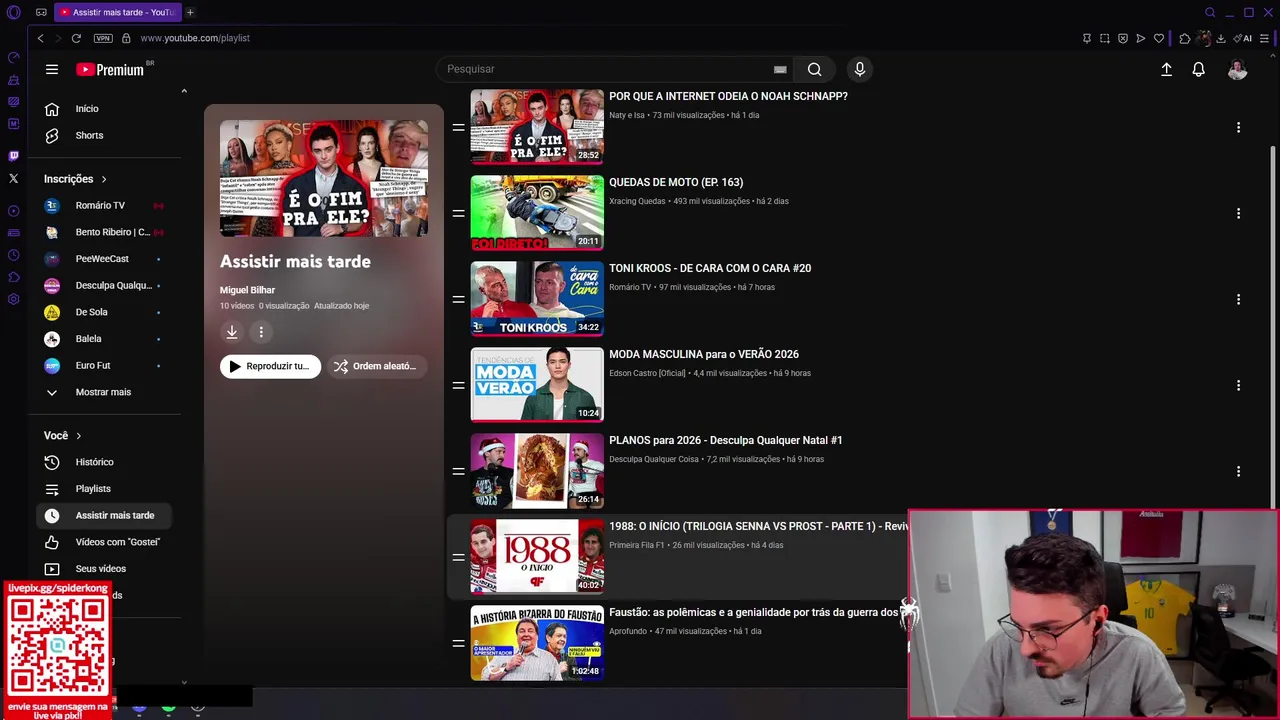
Task: Open X (Twitter) in the Opera sidebar
Action: [x=13, y=179]
